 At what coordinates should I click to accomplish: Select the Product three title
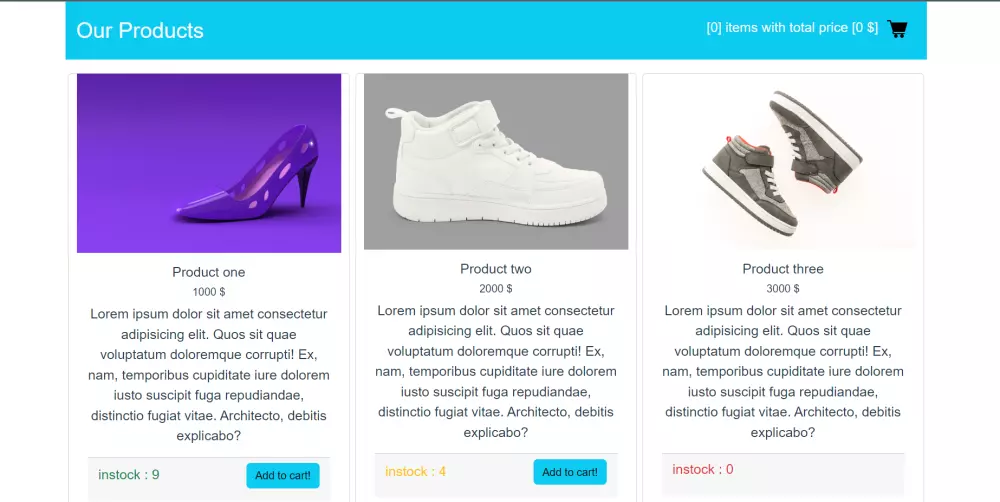(x=783, y=269)
